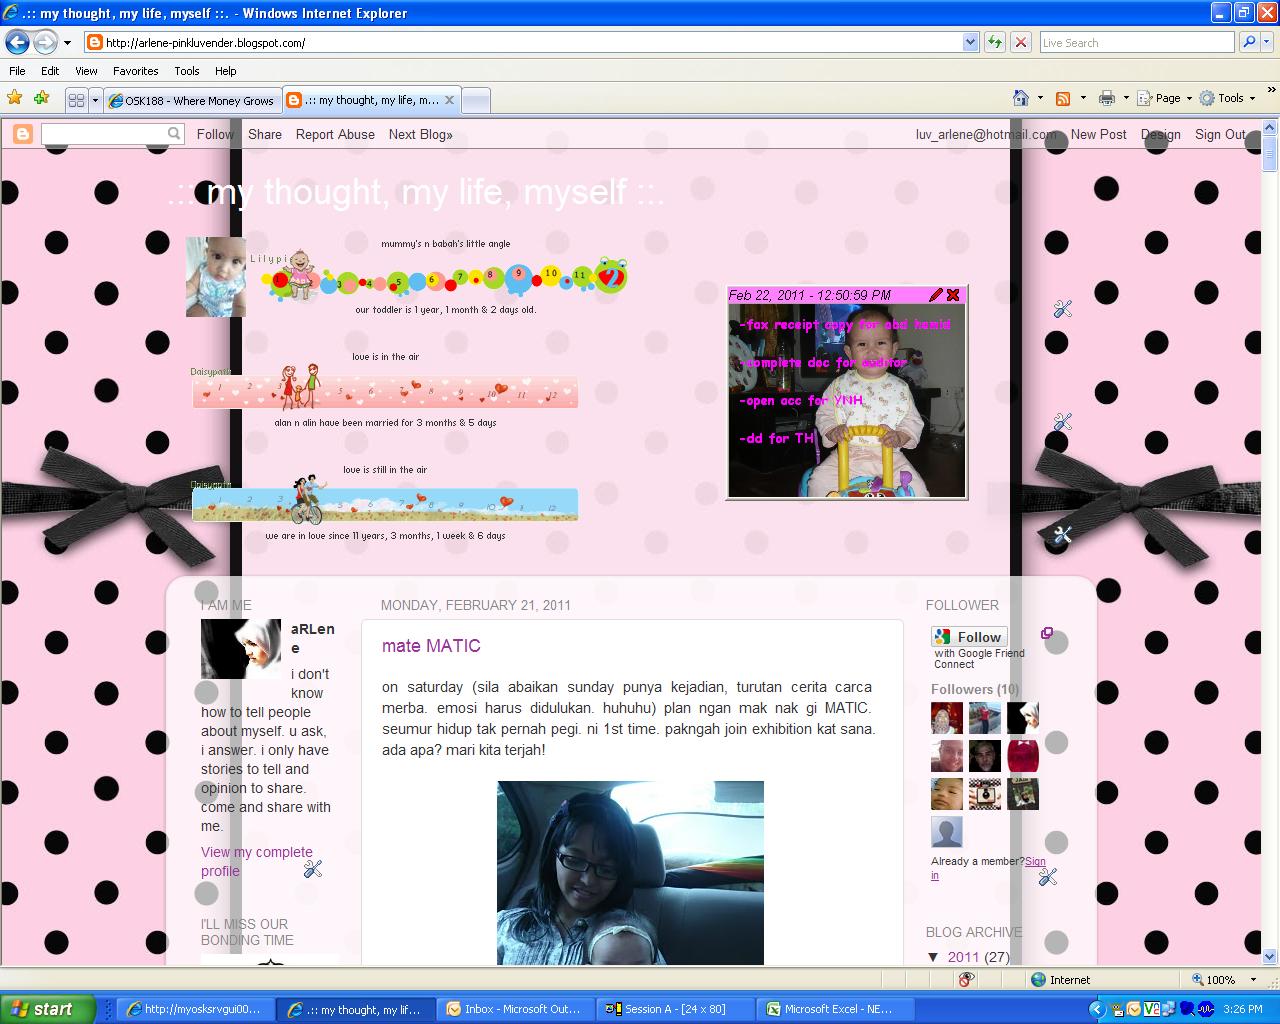Click the Follow with Google Friend Connect button

pos(969,637)
